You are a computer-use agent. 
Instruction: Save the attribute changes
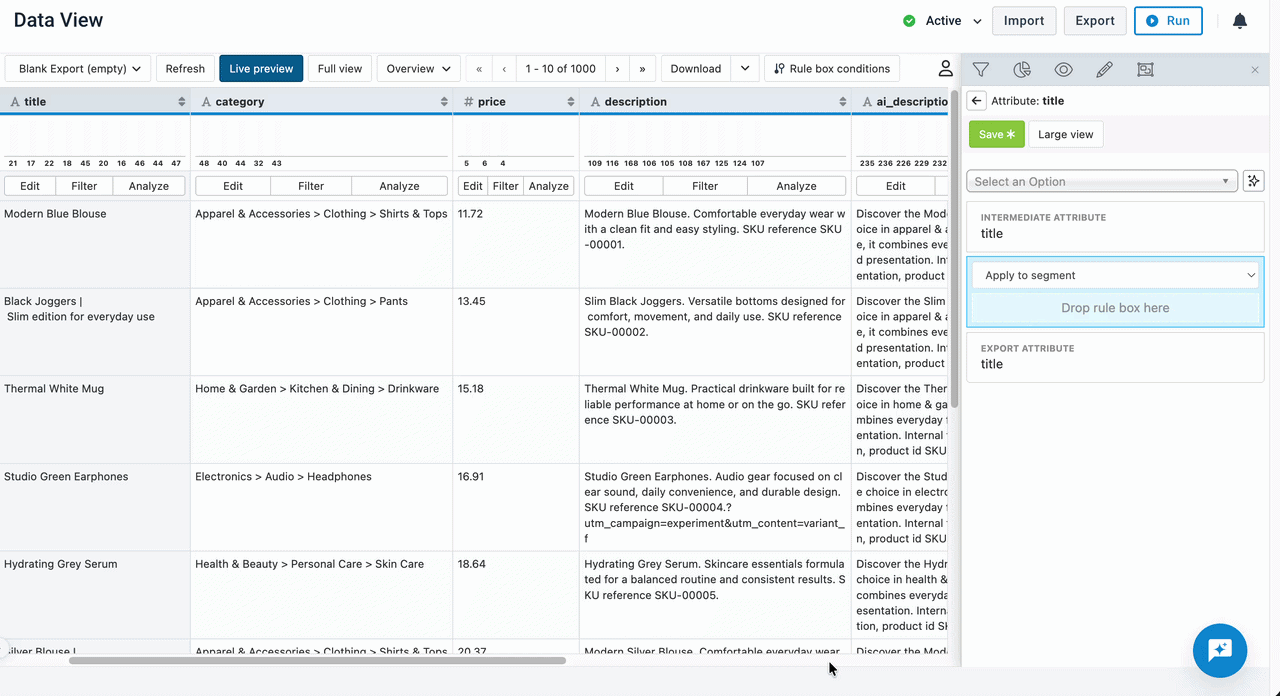click(x=997, y=134)
